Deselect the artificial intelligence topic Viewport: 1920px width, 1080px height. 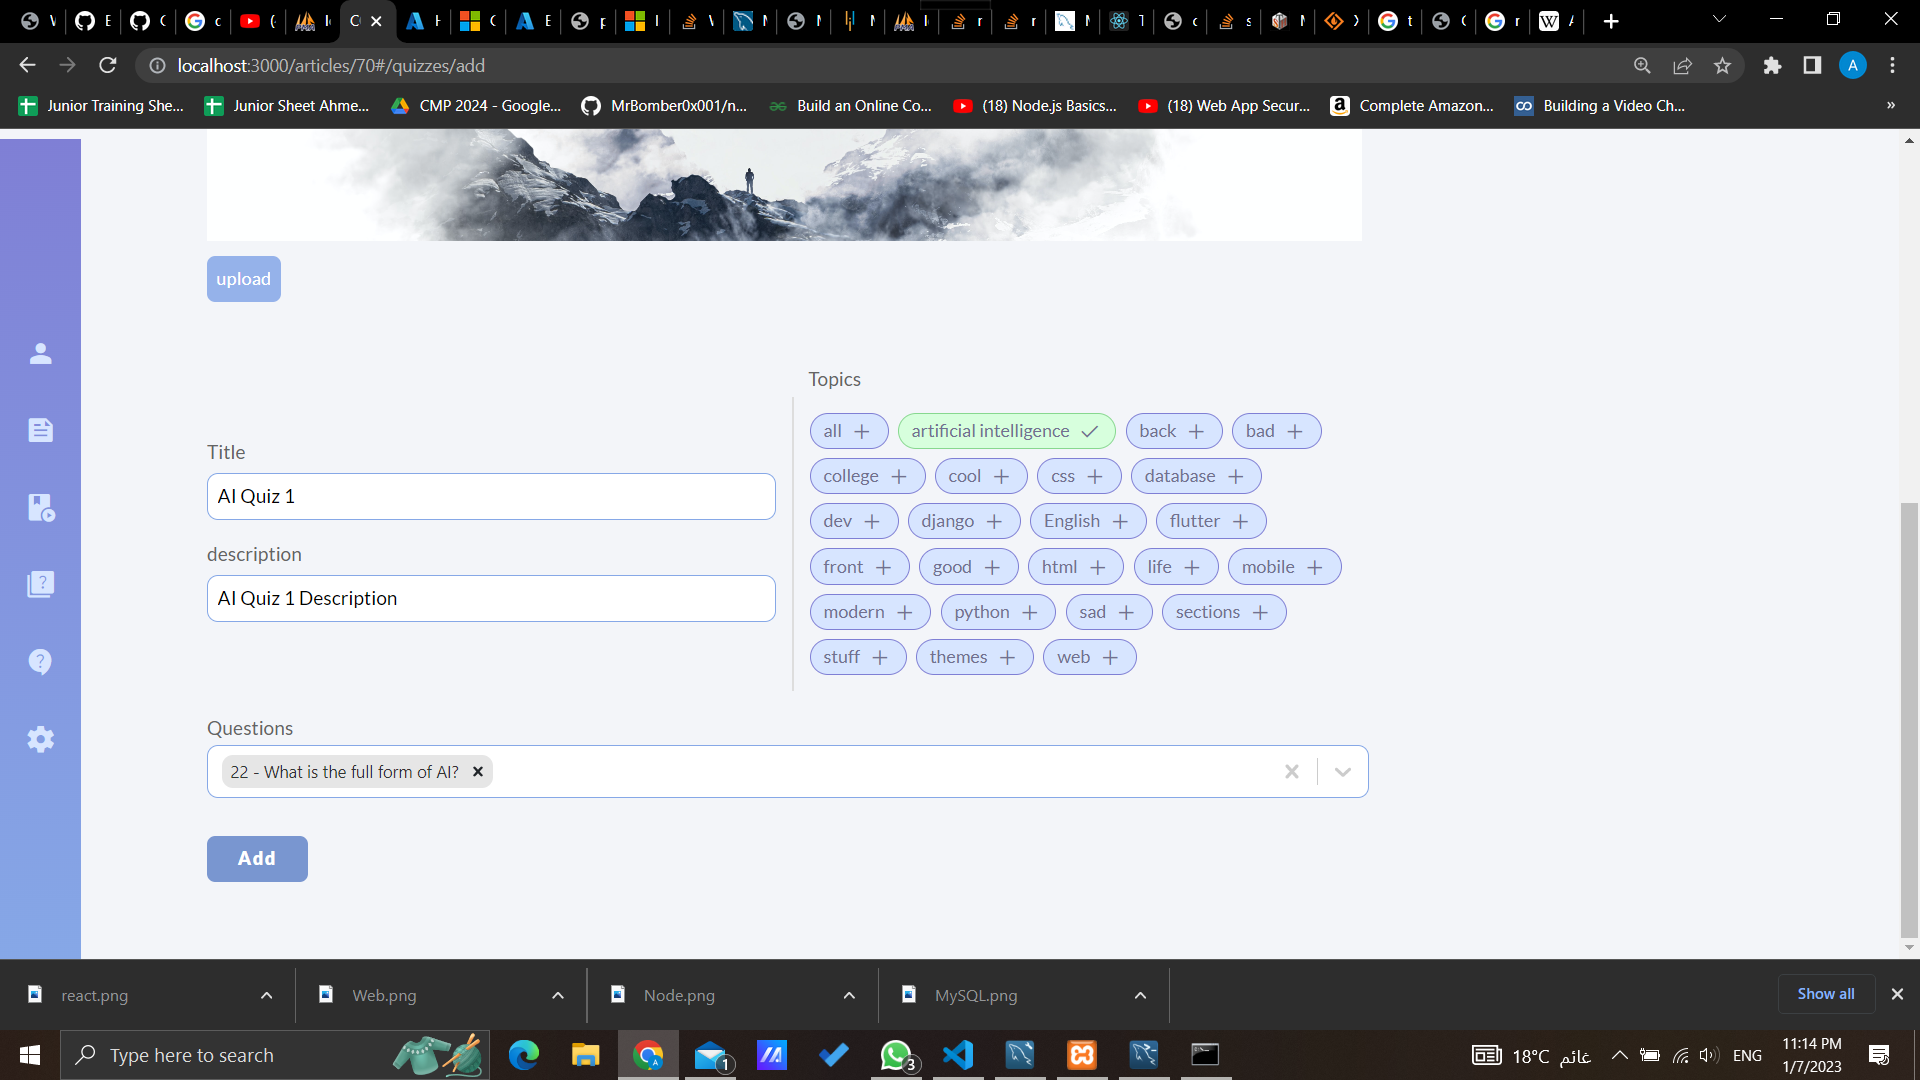click(x=1005, y=431)
